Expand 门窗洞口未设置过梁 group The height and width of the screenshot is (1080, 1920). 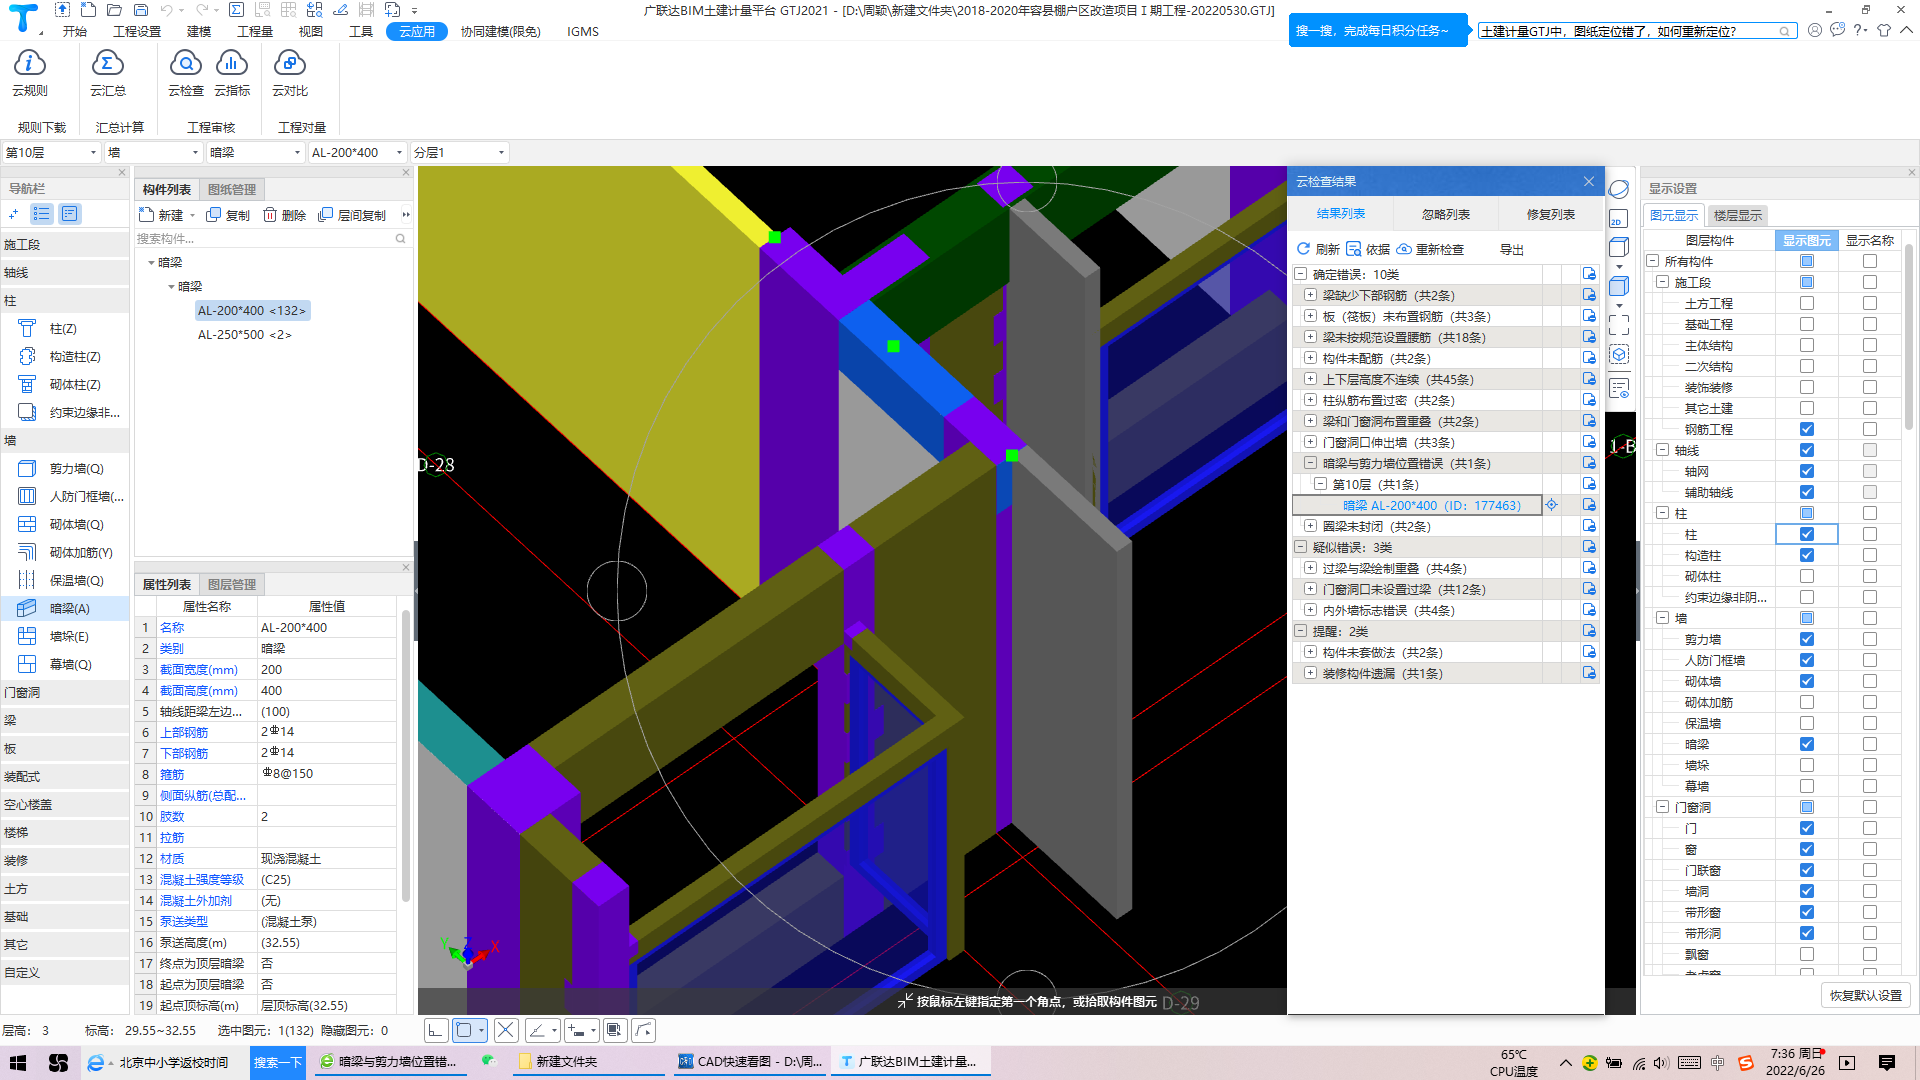(x=1310, y=589)
